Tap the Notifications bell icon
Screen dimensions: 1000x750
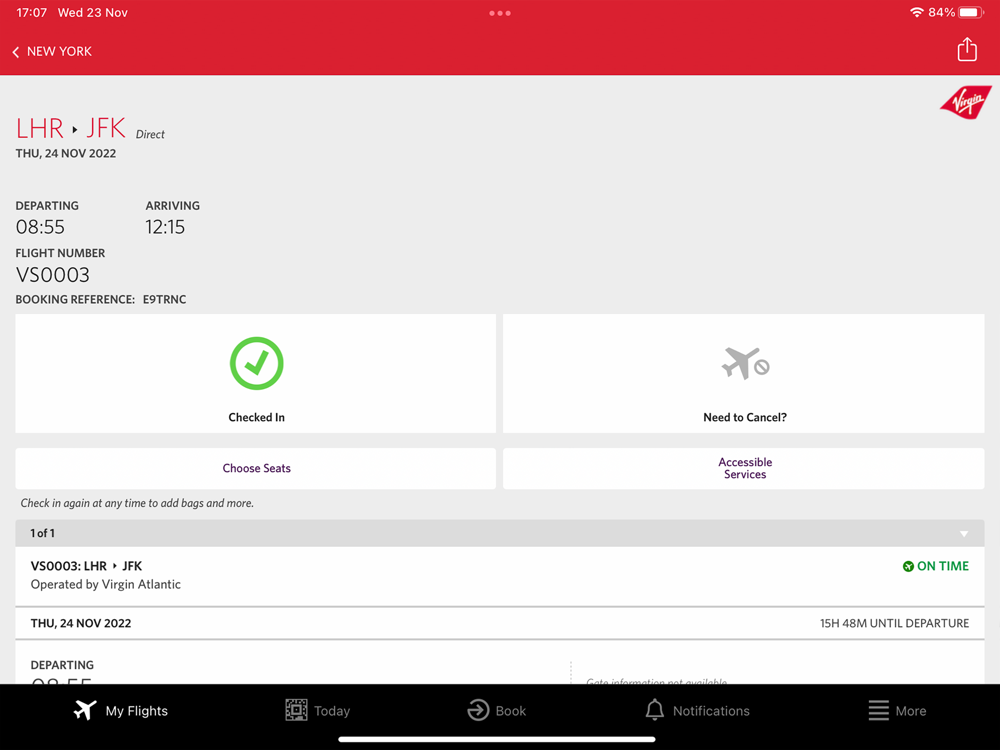pyautogui.click(x=654, y=710)
